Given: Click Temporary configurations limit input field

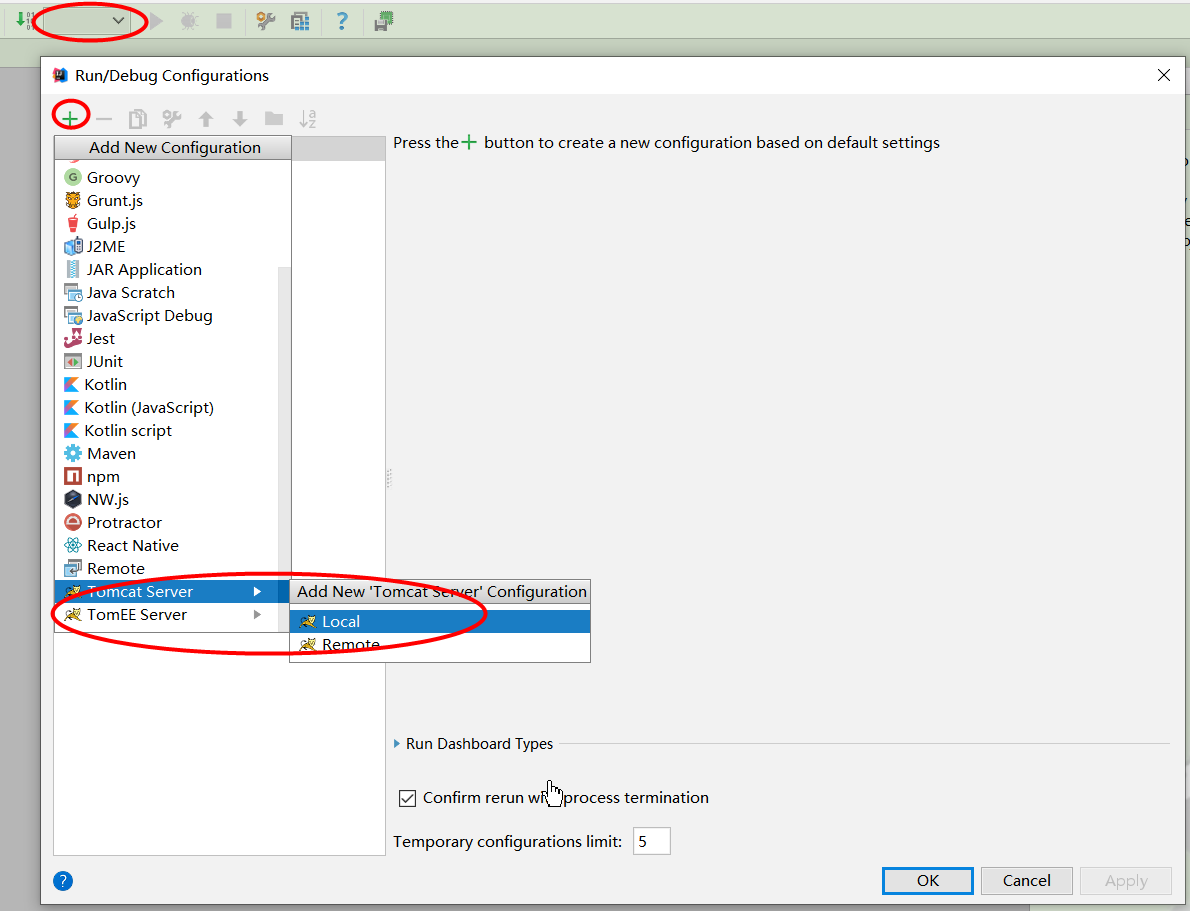Looking at the screenshot, I should click(x=652, y=841).
